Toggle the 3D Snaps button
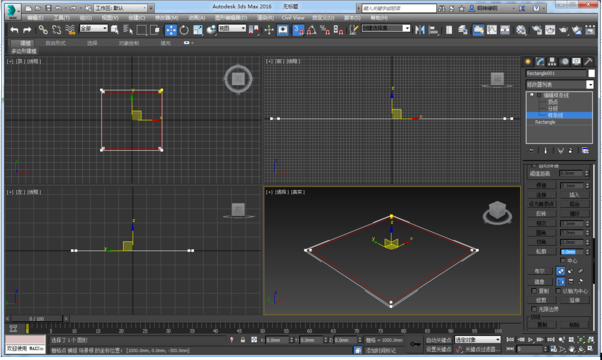The width and height of the screenshot is (602, 360). pyautogui.click(x=298, y=30)
